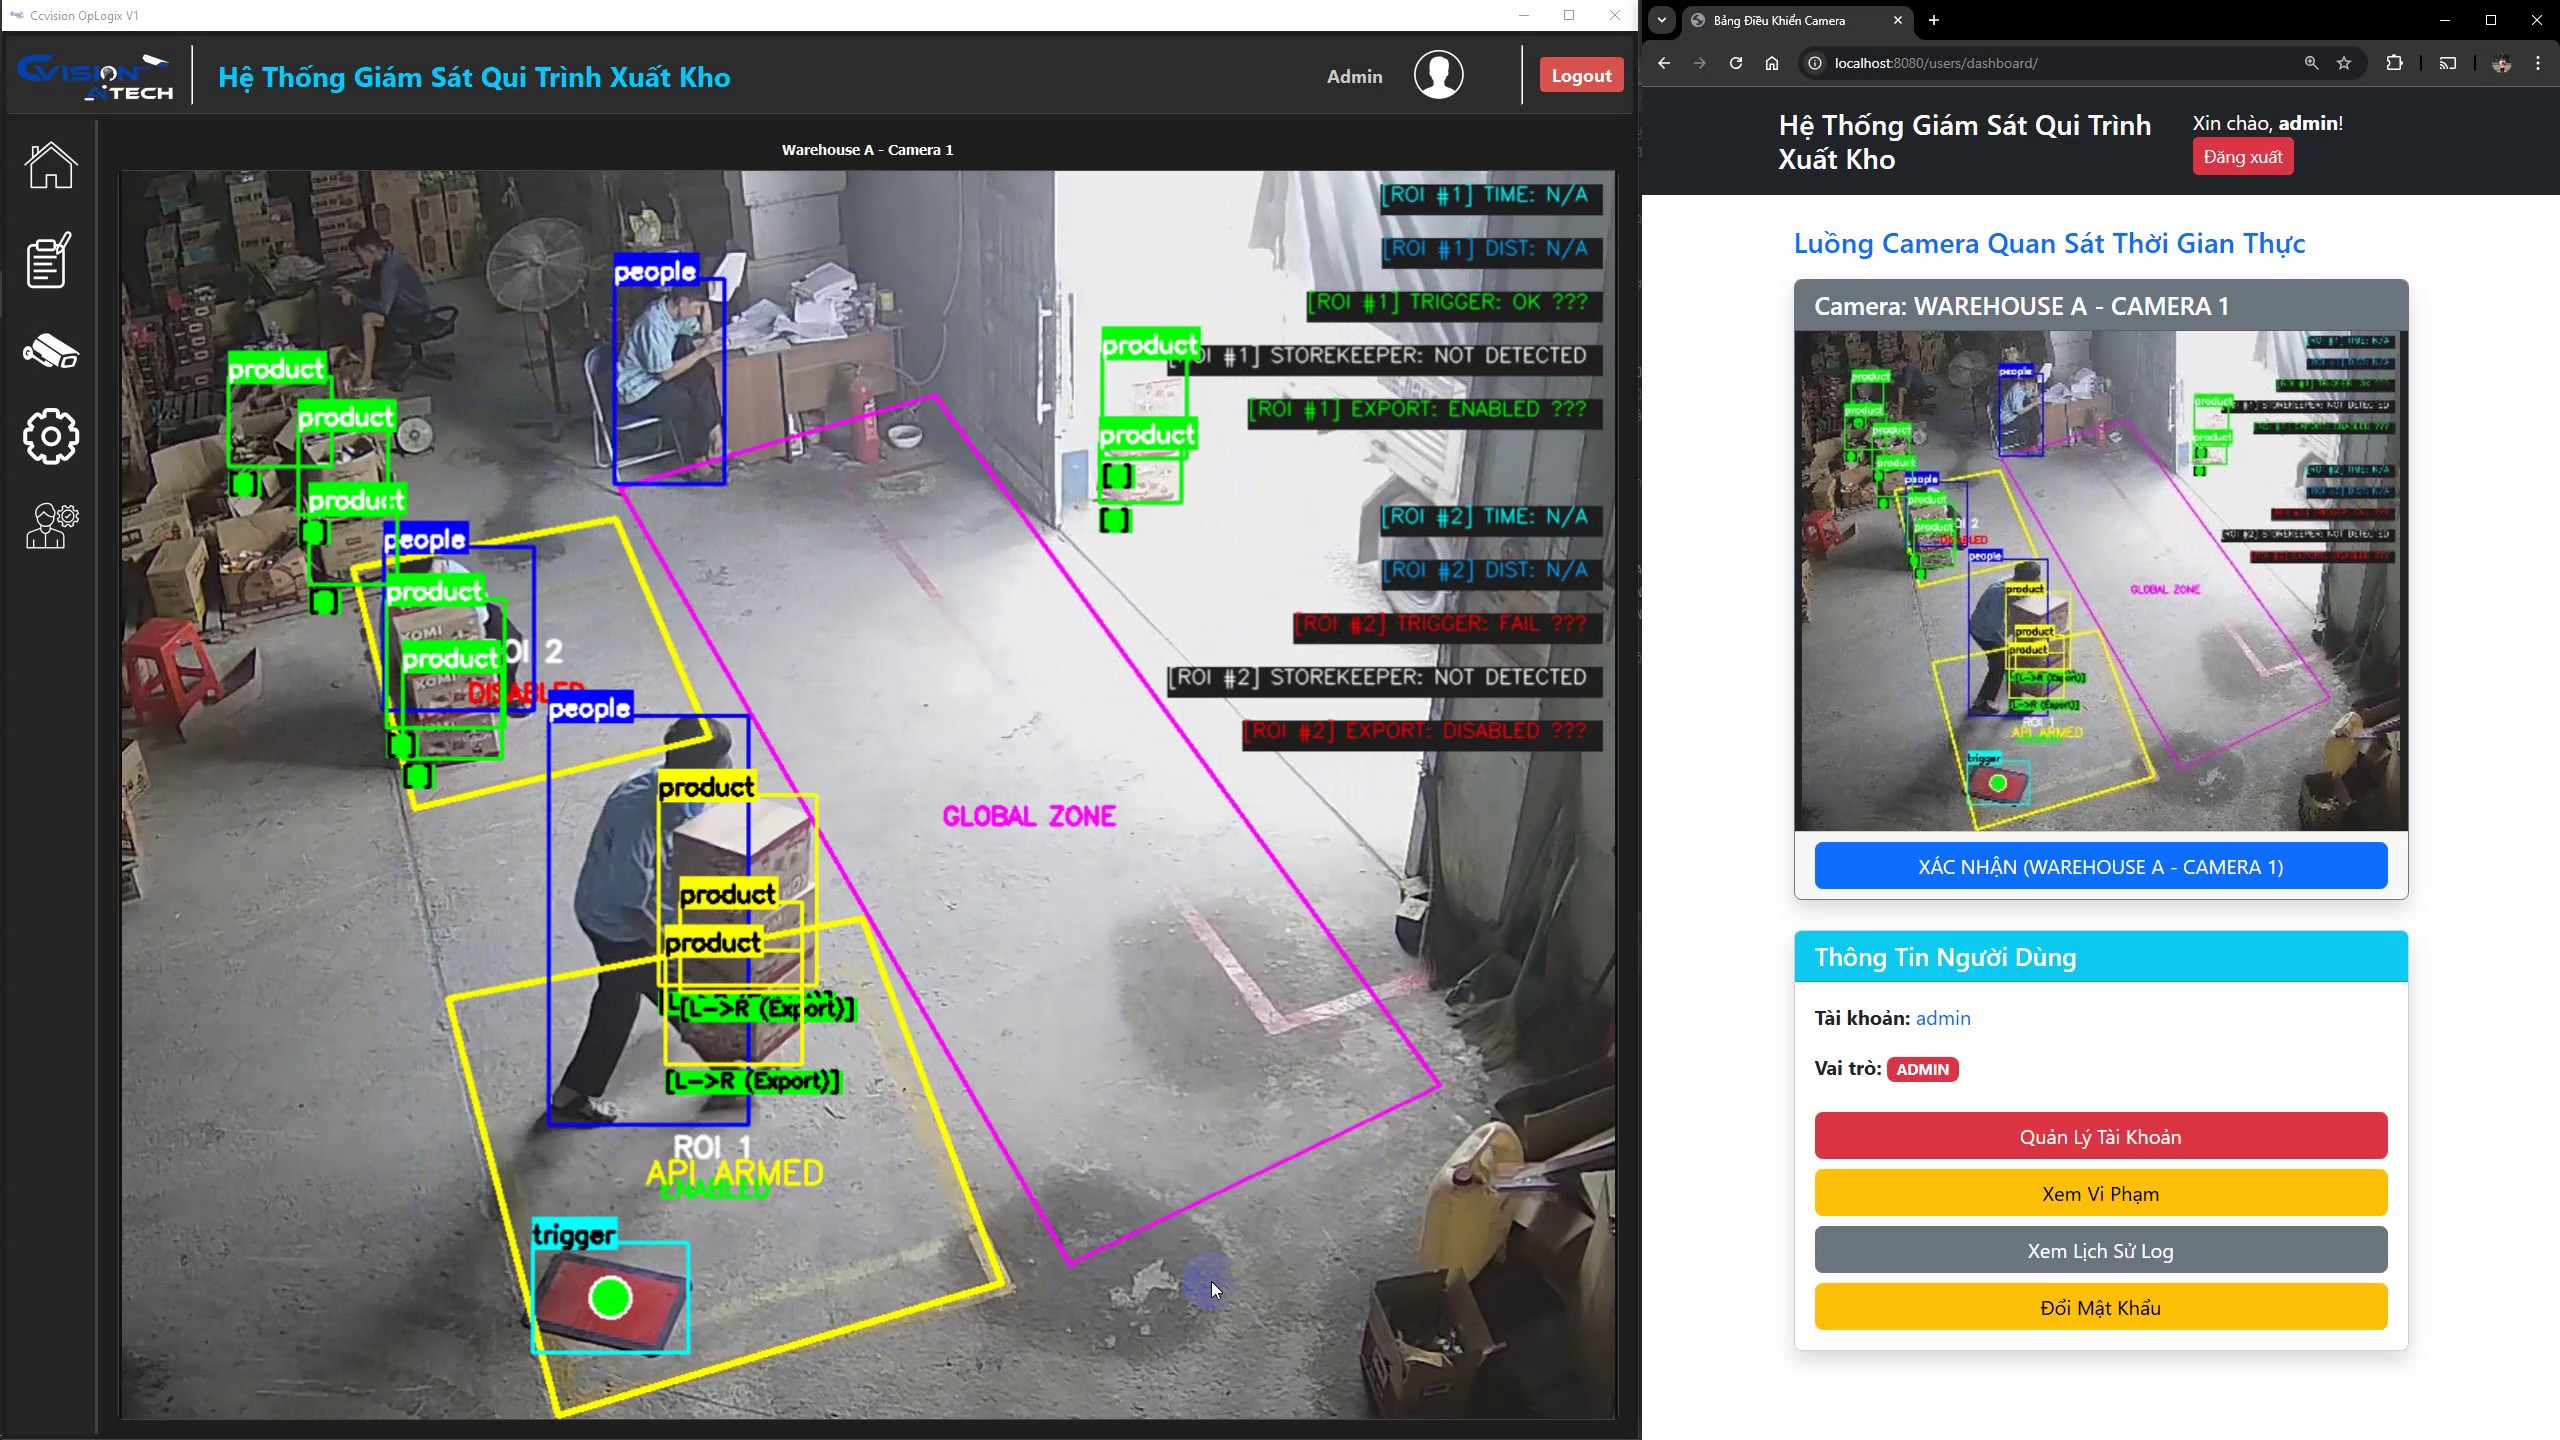The image size is (2560, 1440).
Task: Click the red Logout button
Action: click(1581, 75)
